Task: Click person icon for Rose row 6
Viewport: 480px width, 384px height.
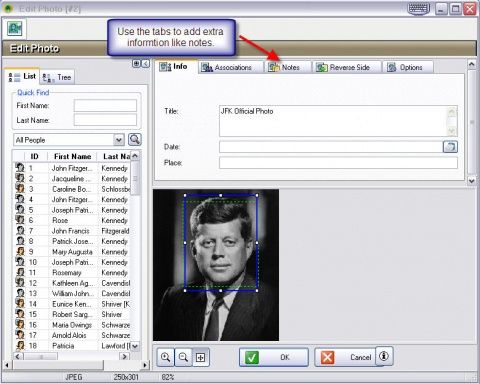Action: coord(20,220)
